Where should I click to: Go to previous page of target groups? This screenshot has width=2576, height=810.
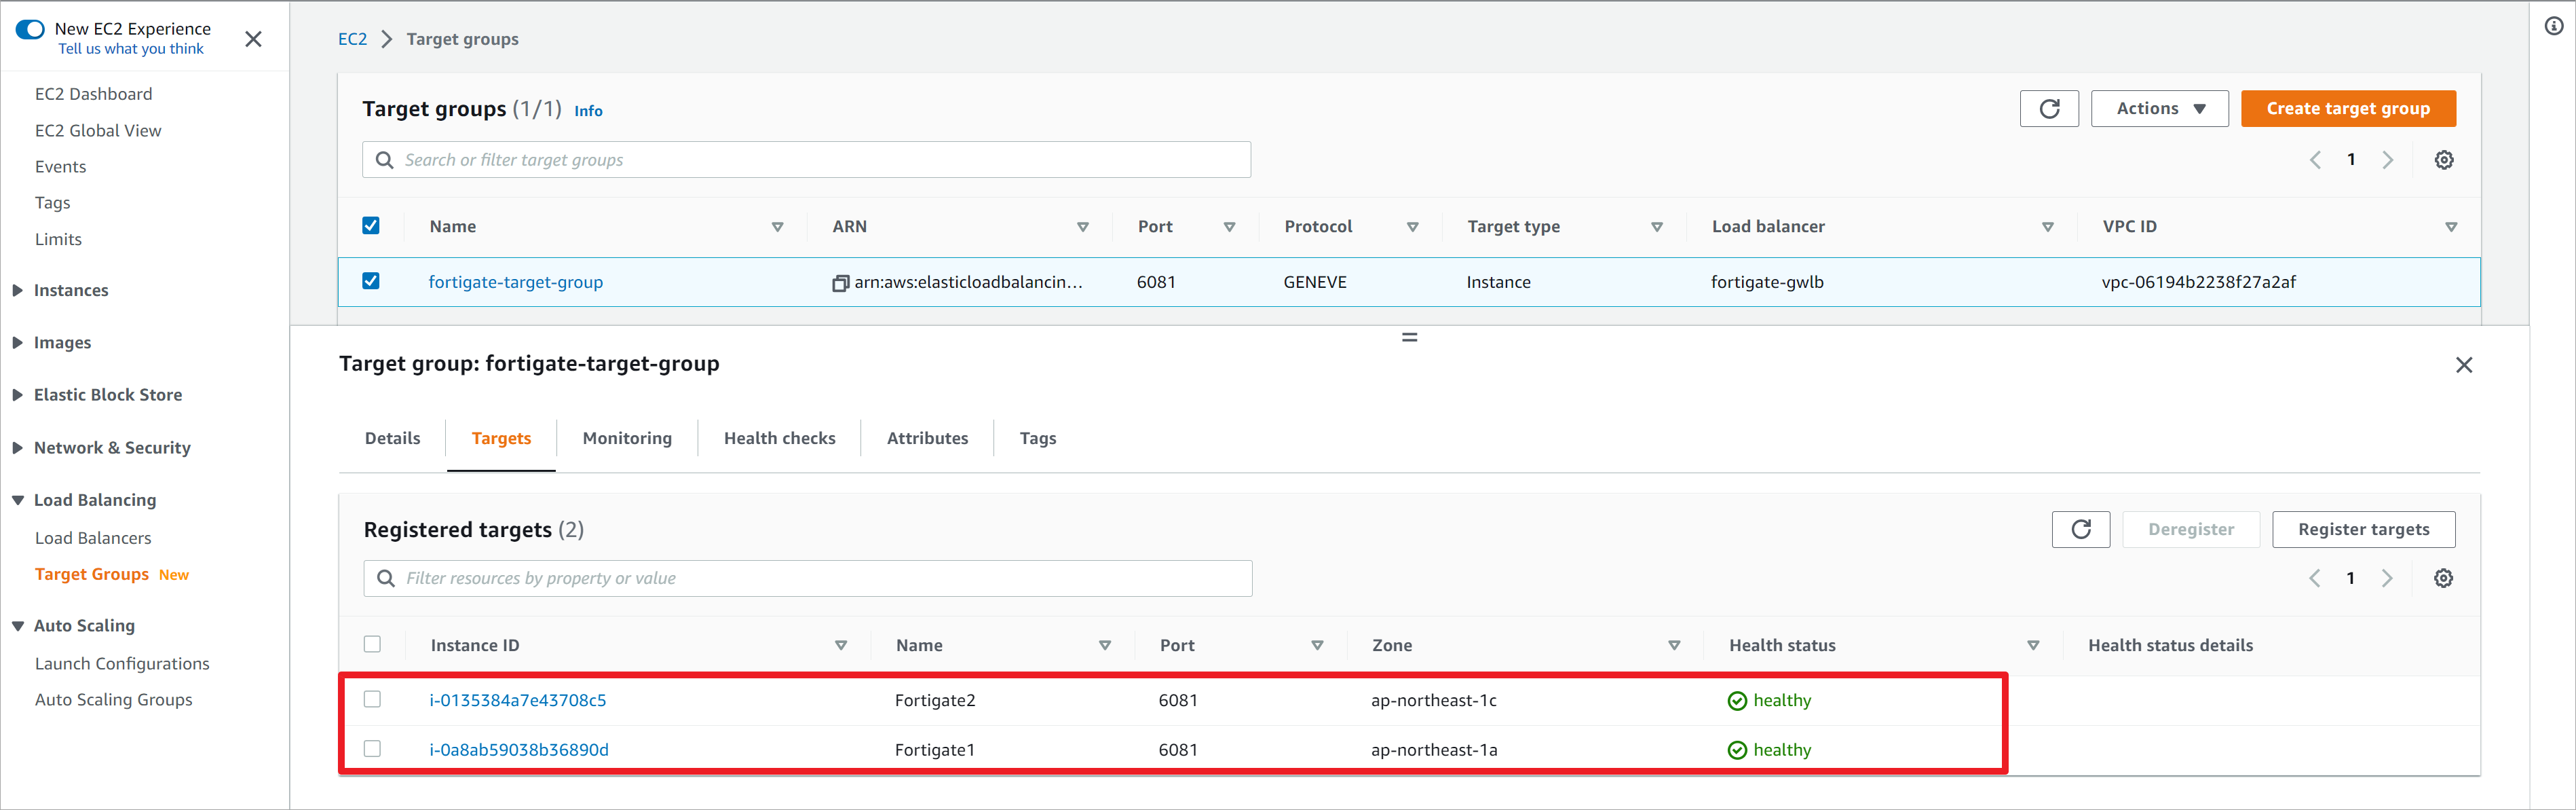(x=2315, y=160)
